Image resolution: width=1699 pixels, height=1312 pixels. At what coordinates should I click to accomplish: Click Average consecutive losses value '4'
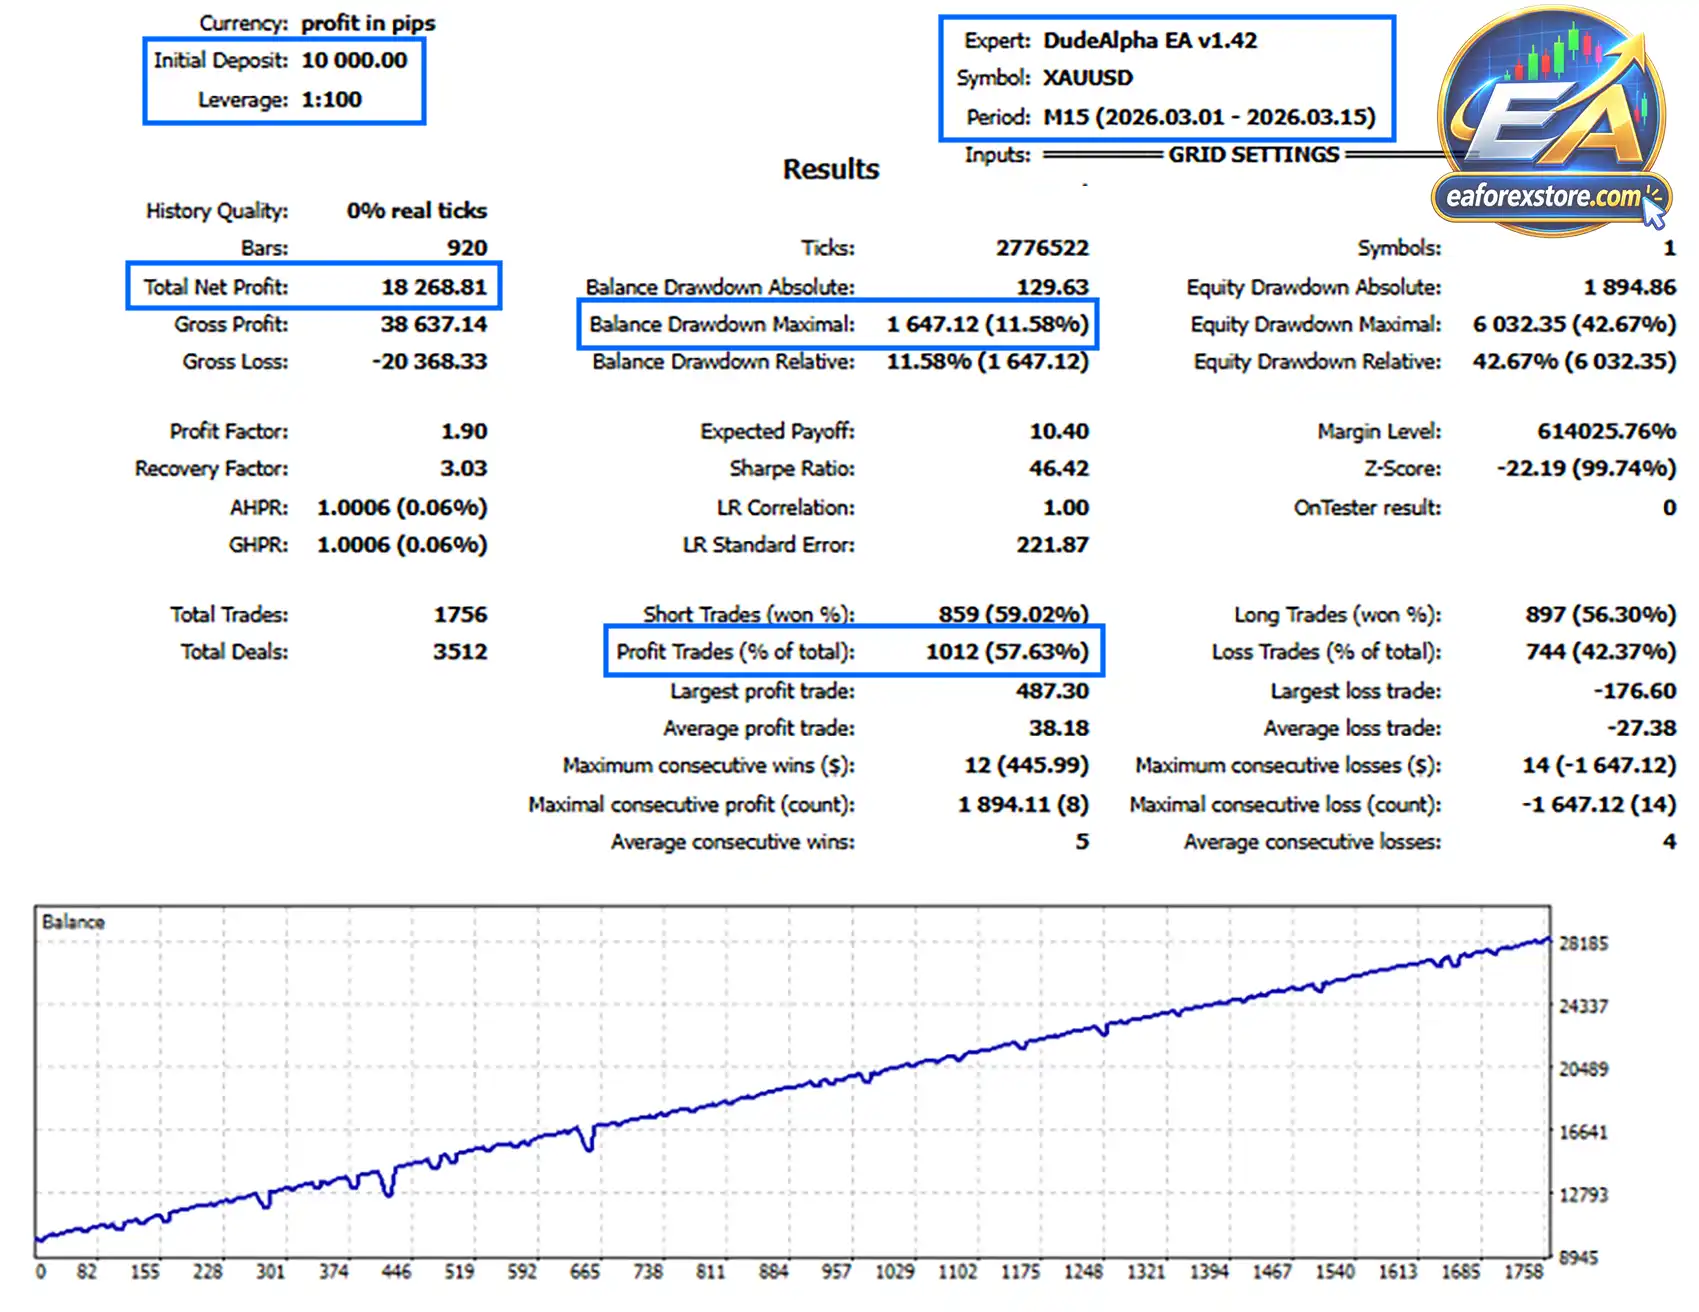point(1670,842)
